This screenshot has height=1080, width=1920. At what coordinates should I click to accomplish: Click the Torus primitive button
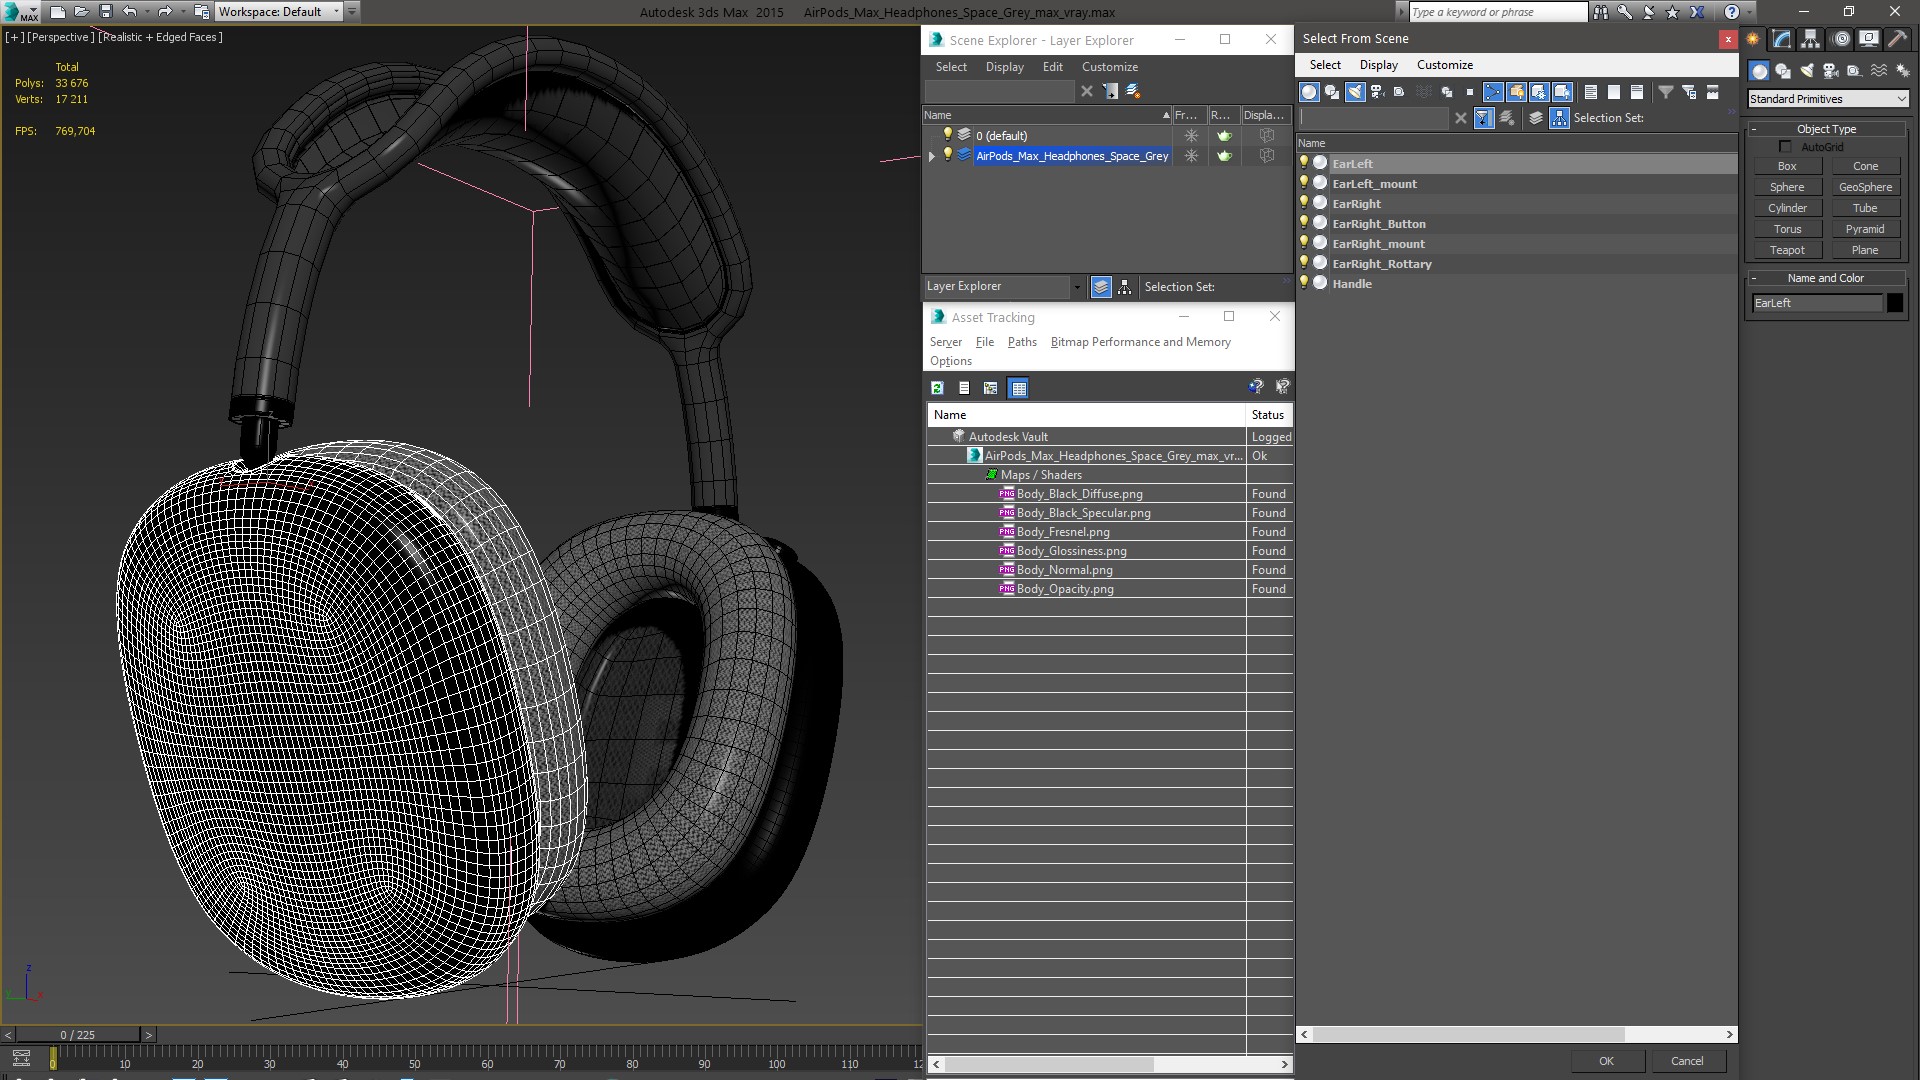1787,229
